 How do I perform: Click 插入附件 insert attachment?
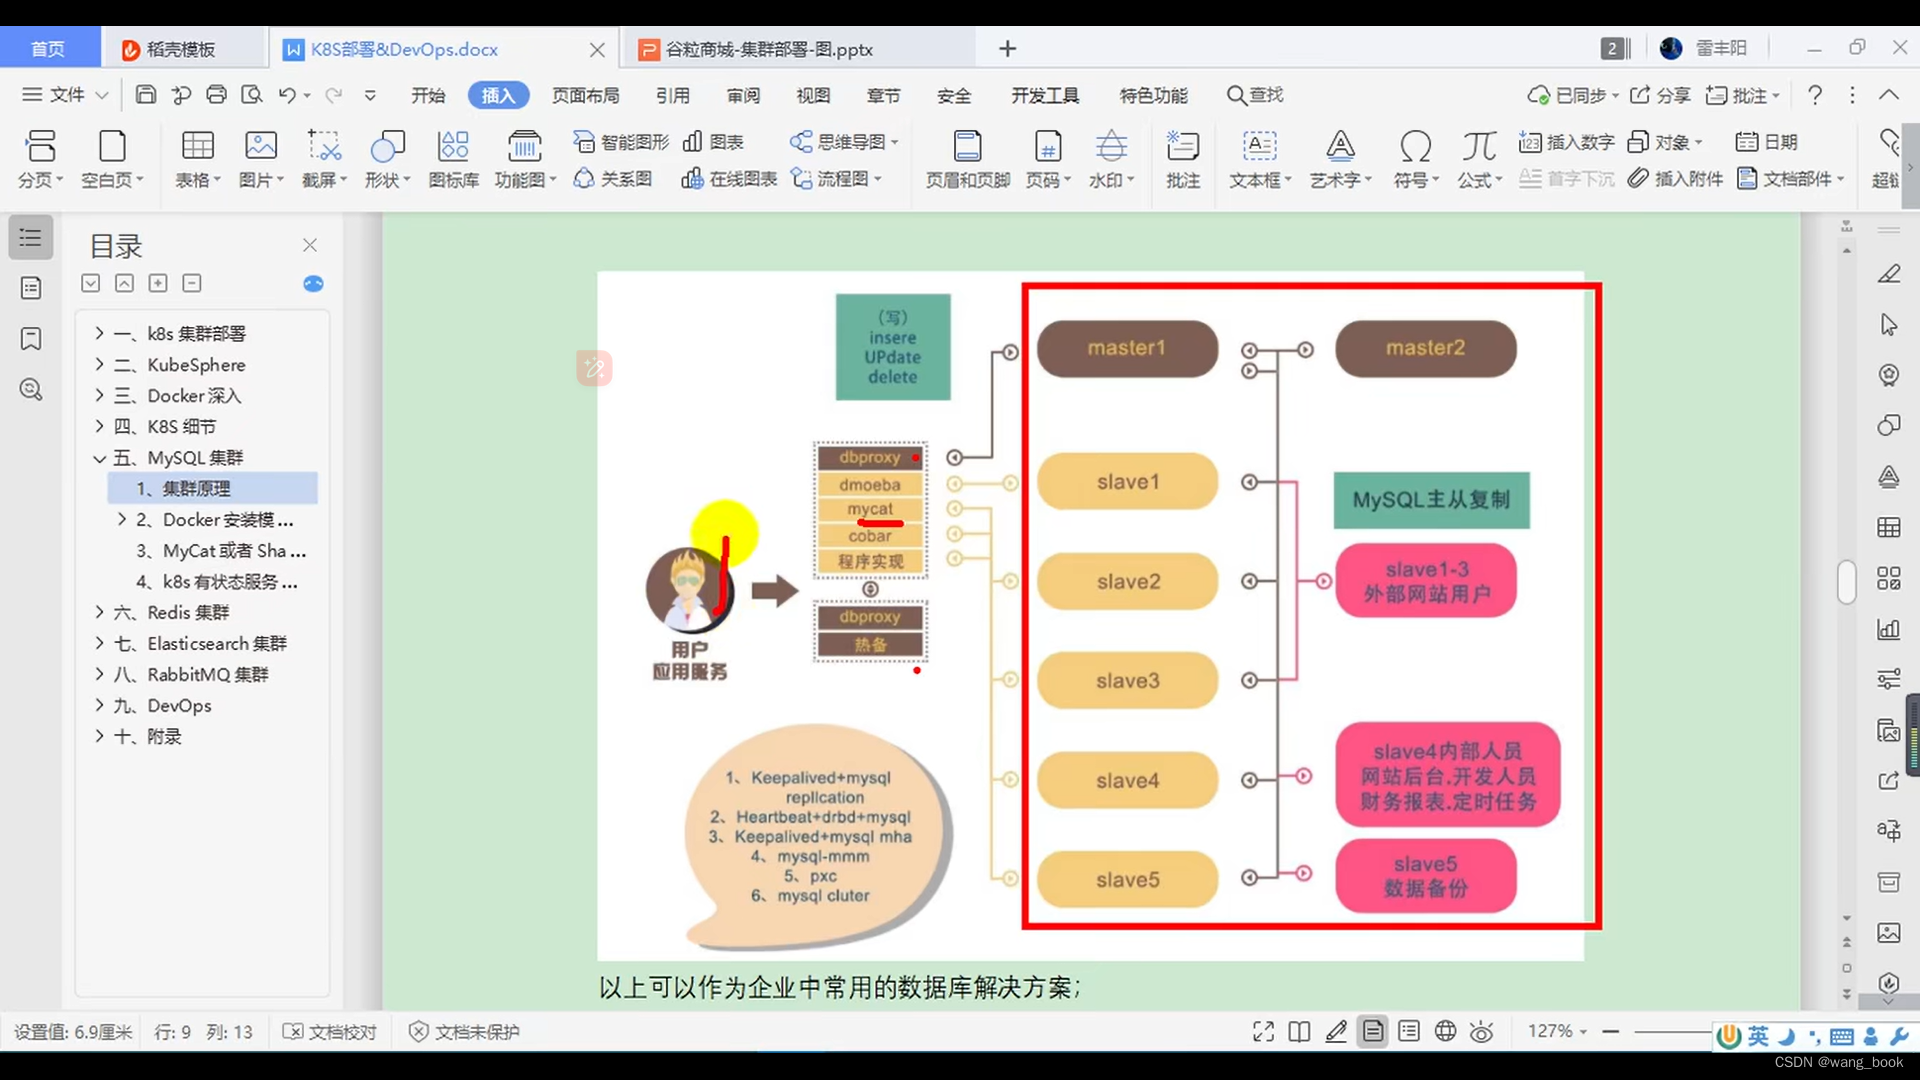(x=1676, y=179)
